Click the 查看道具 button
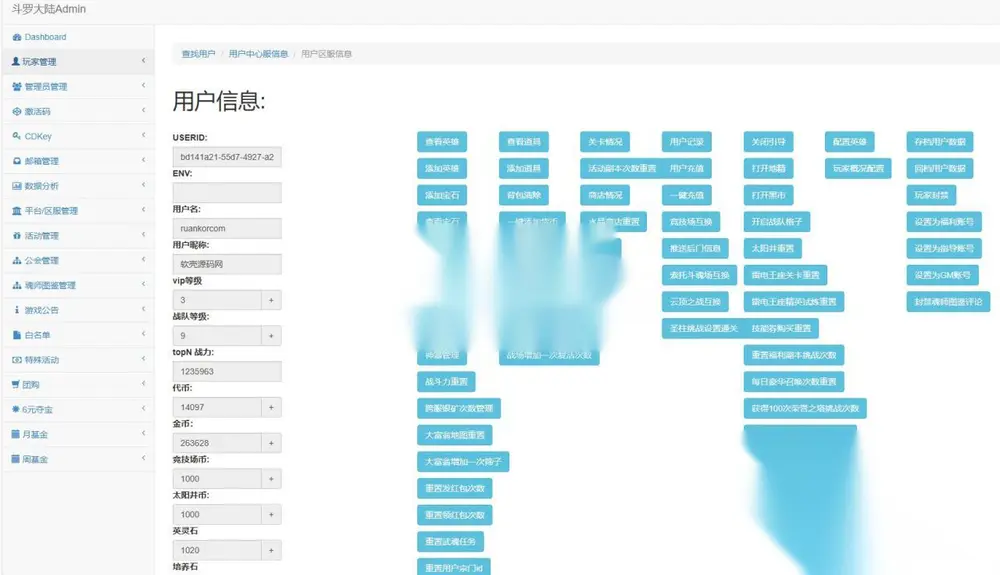Image resolution: width=1000 pixels, height=575 pixels. click(524, 142)
